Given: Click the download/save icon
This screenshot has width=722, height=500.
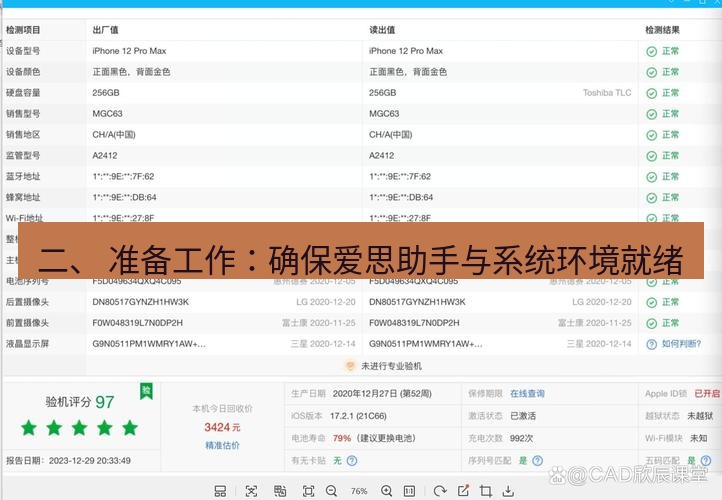Looking at the screenshot, I should point(508,491).
